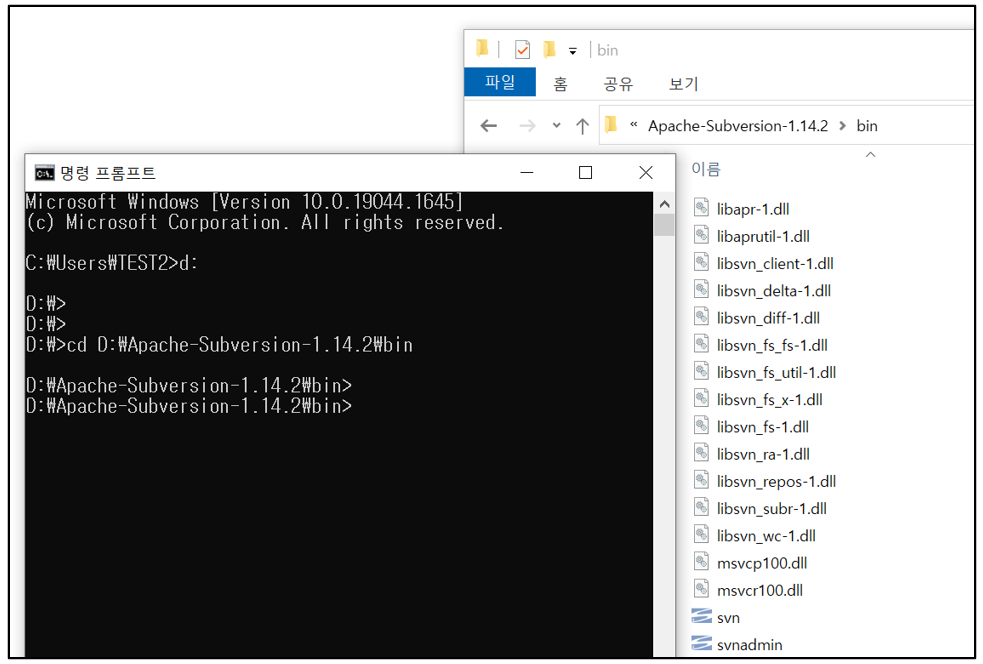The width and height of the screenshot is (983, 664).
Task: Switch to the 공유 ribbon tab
Action: 618,83
